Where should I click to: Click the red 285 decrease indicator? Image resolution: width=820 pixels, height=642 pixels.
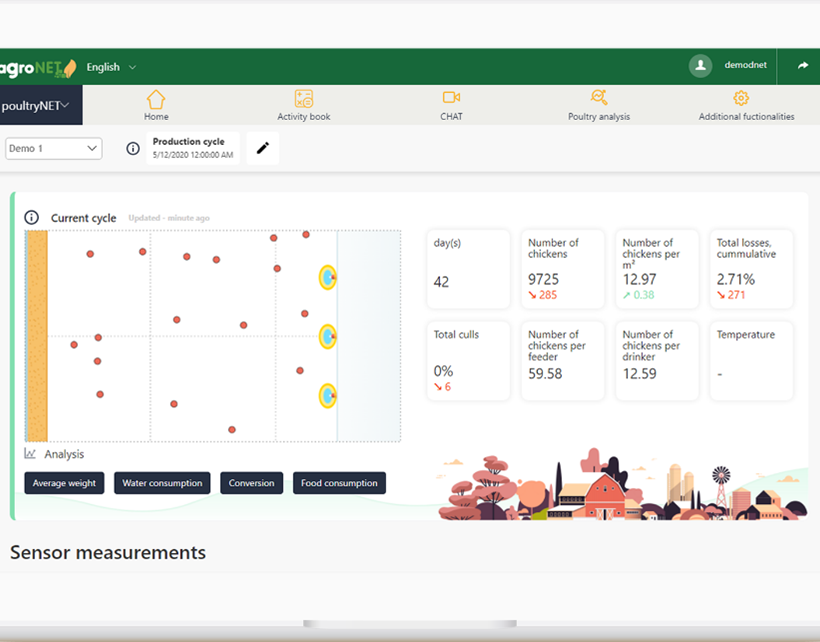point(542,295)
